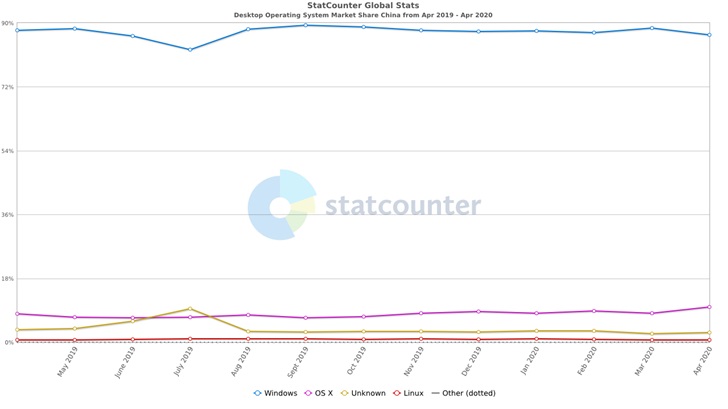Hide the Unknown series via legend
Screen dimensions: 728x409
363,393
